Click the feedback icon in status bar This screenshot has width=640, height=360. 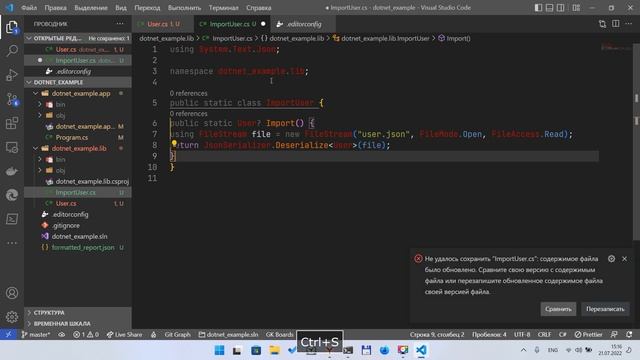pyautogui.click(x=614, y=334)
